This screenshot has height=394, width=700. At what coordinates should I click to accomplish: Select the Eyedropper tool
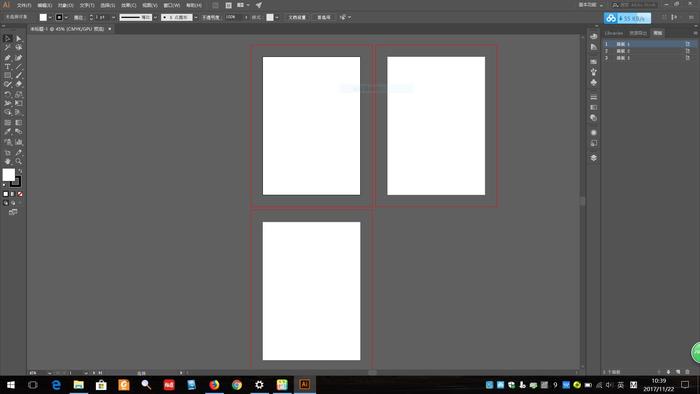(x=8, y=131)
